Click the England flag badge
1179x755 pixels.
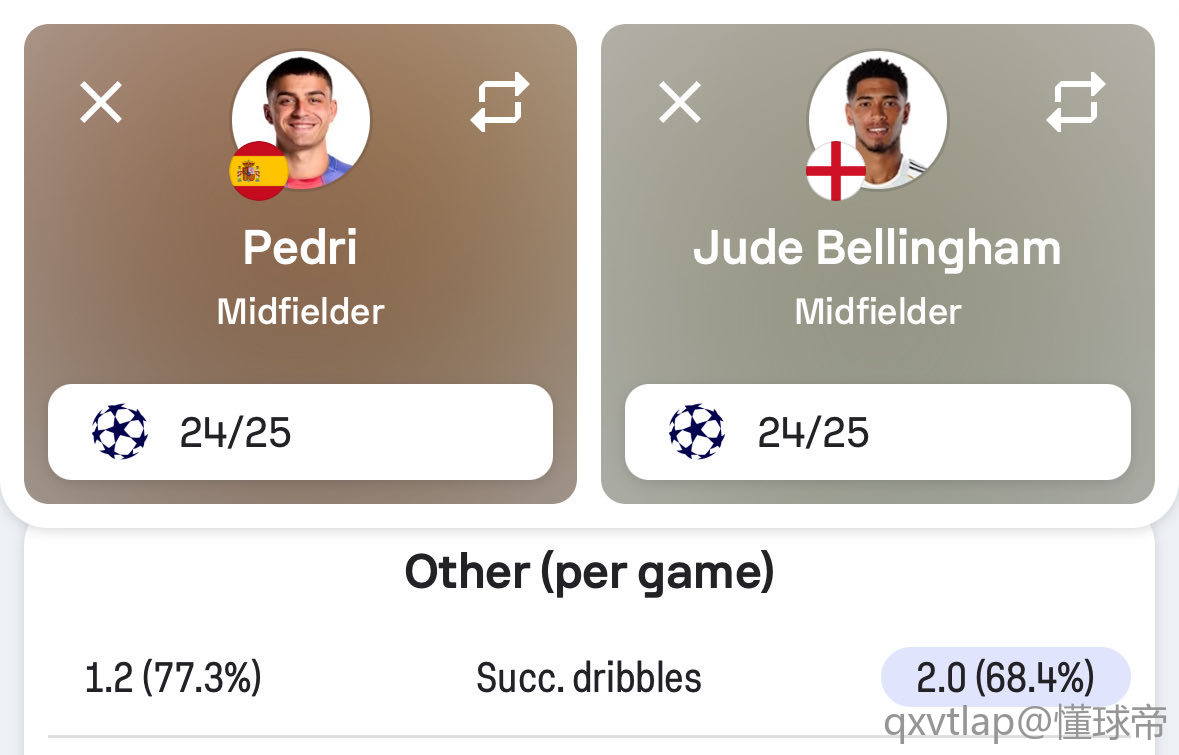pyautogui.click(x=836, y=171)
